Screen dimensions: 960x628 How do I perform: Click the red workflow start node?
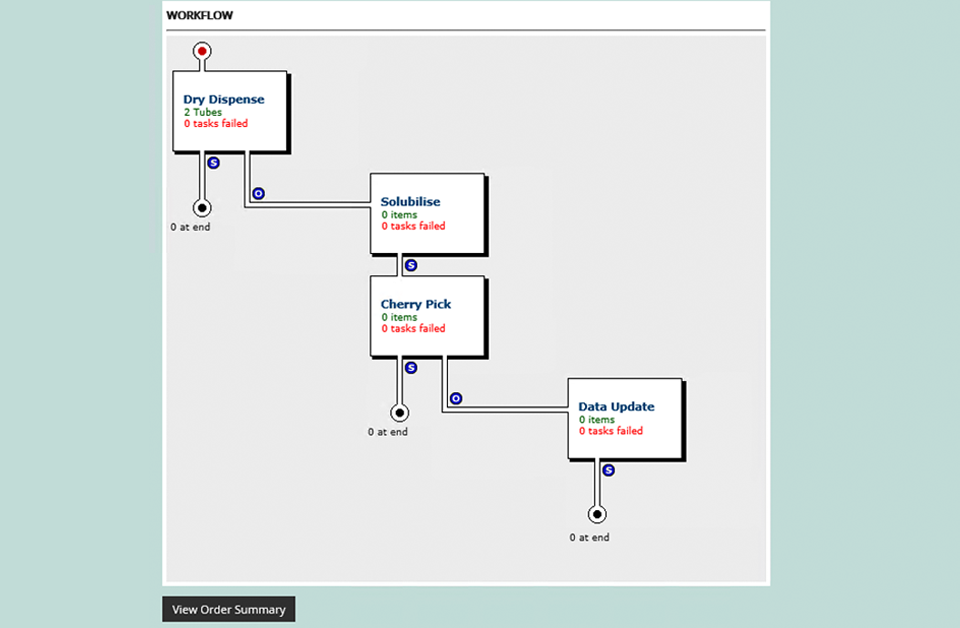202,50
